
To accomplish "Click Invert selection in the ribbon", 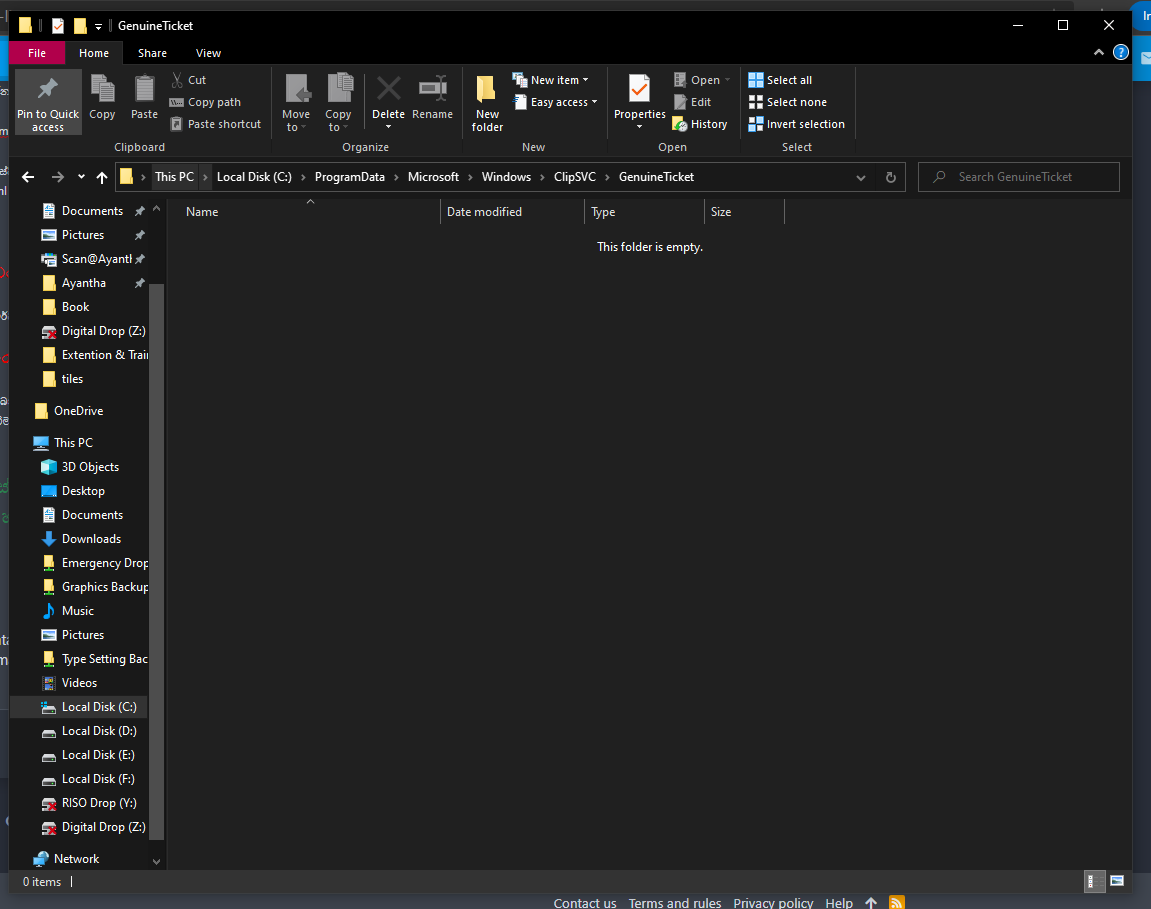I will 796,124.
